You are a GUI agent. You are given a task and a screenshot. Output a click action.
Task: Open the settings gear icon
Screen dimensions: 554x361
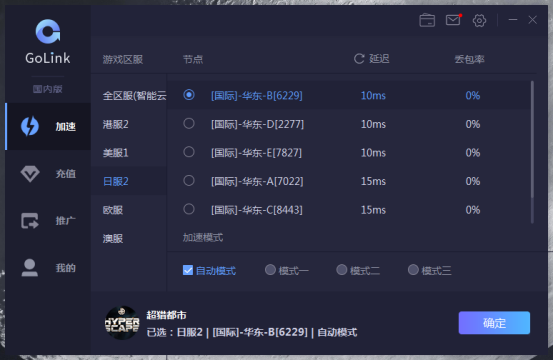point(479,20)
